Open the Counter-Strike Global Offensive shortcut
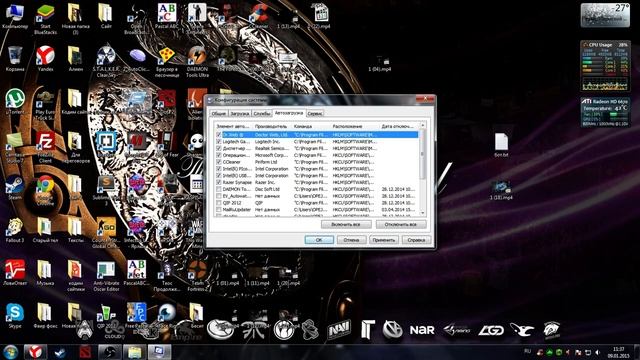The height and width of the screenshot is (360, 640). coord(106,233)
